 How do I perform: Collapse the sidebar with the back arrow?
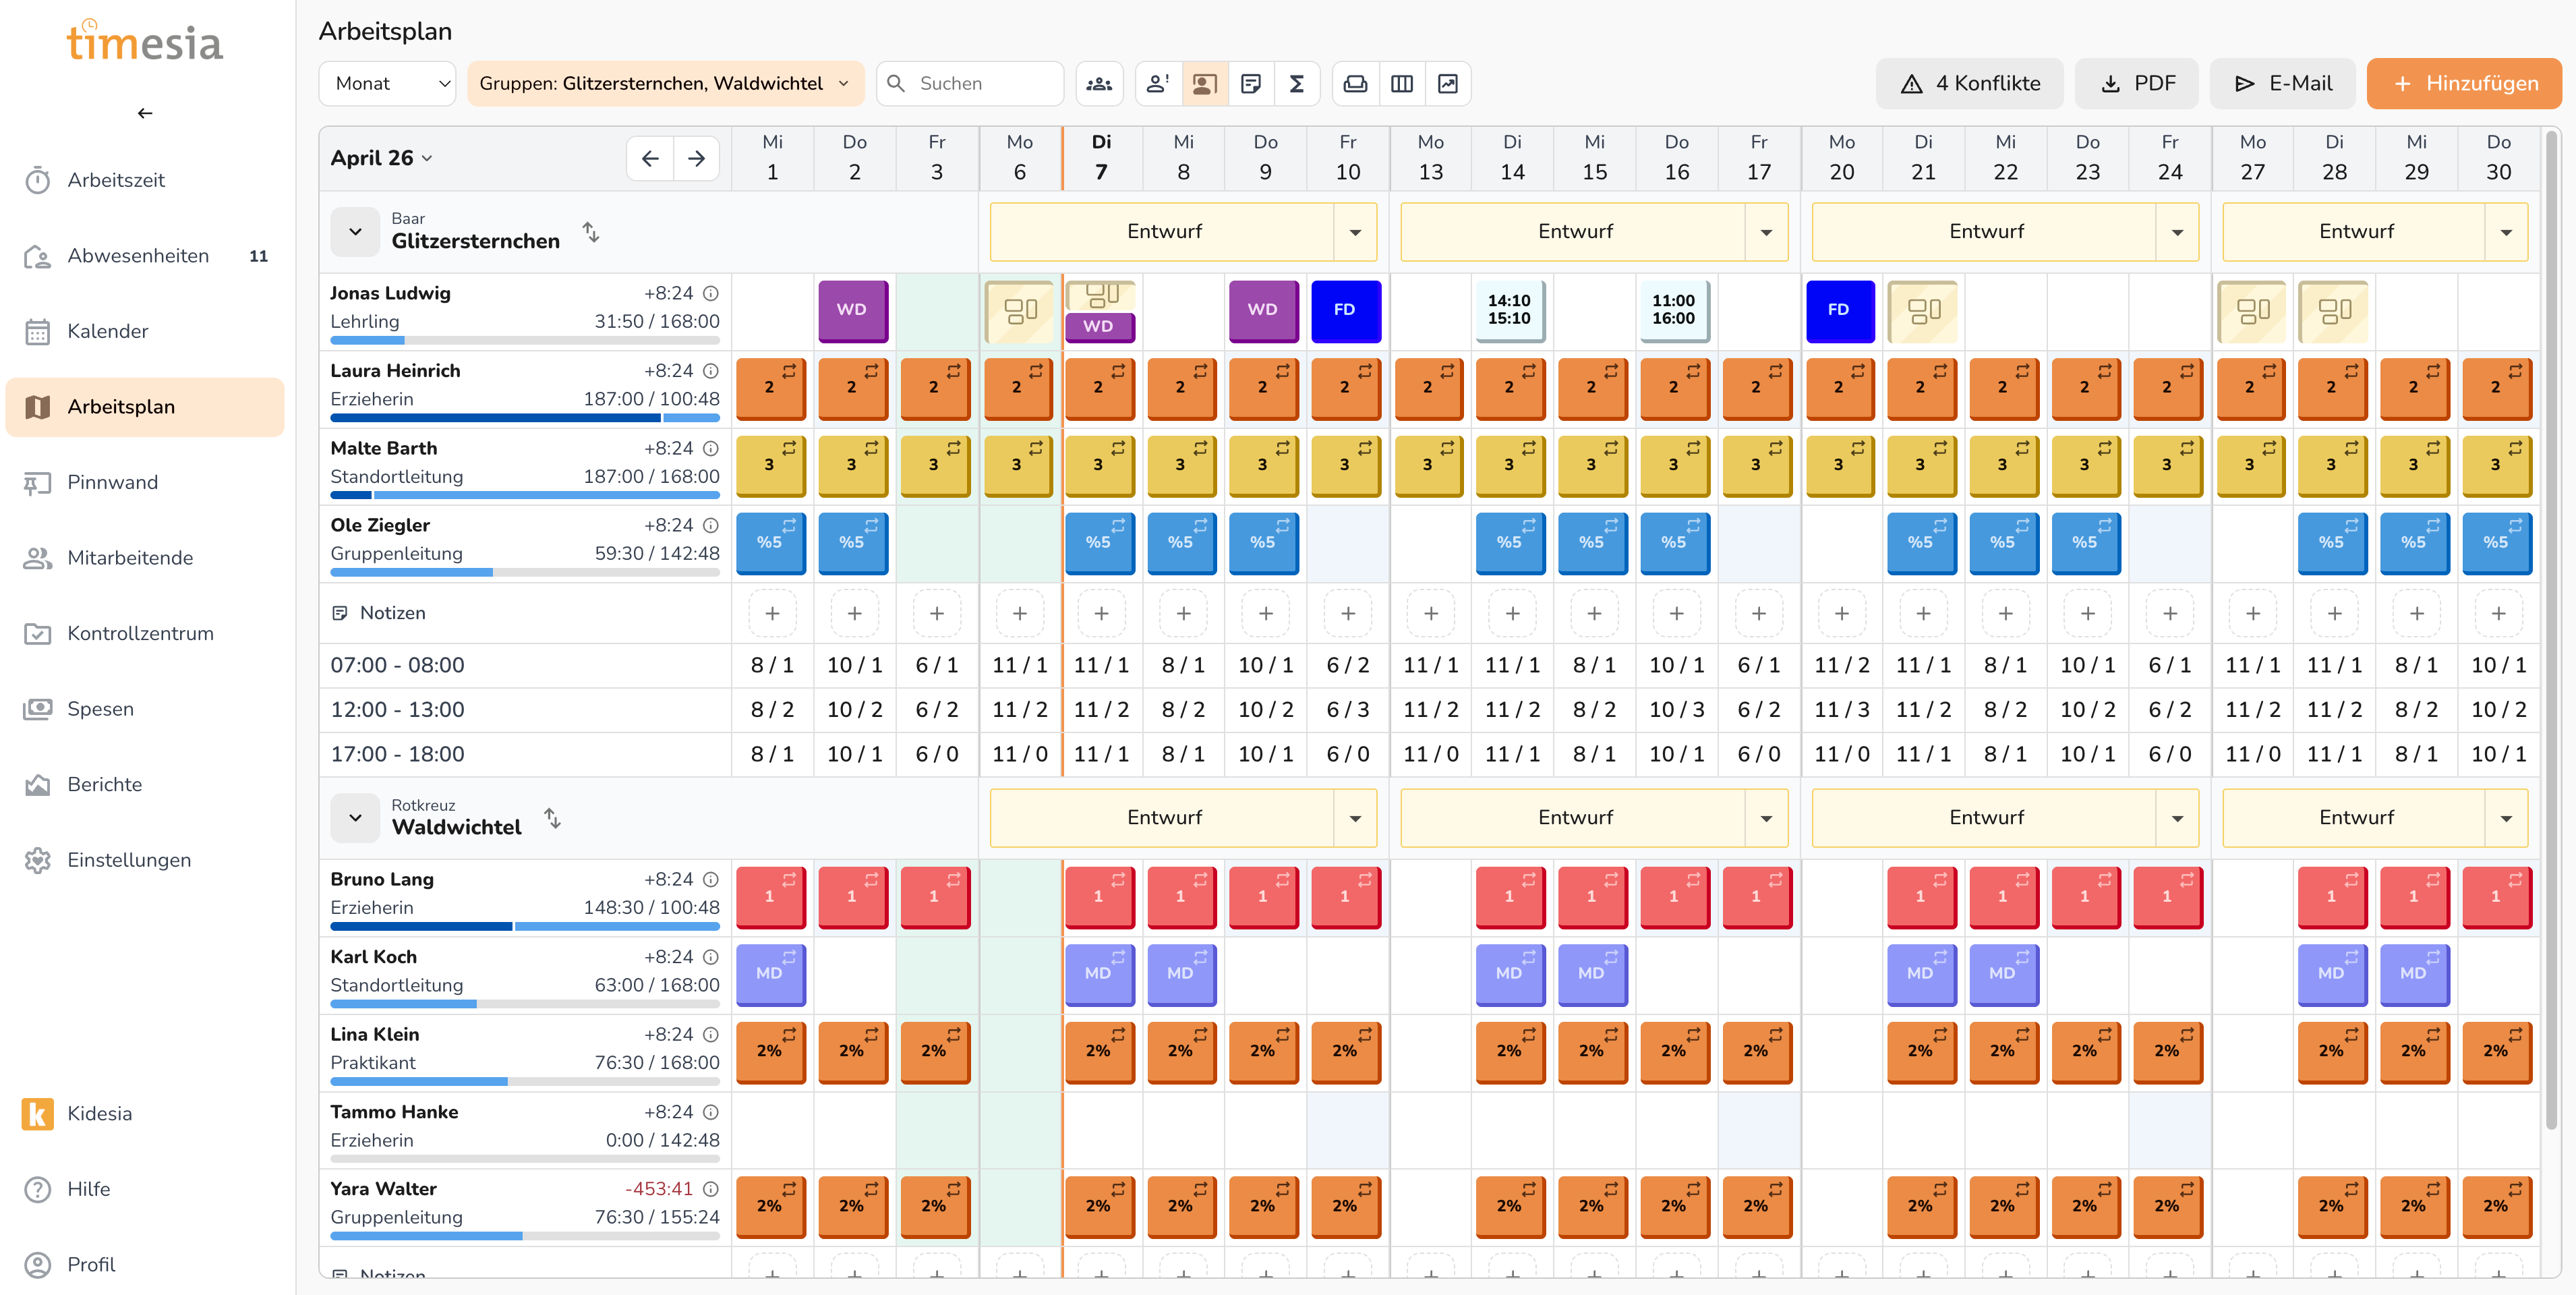coord(145,113)
